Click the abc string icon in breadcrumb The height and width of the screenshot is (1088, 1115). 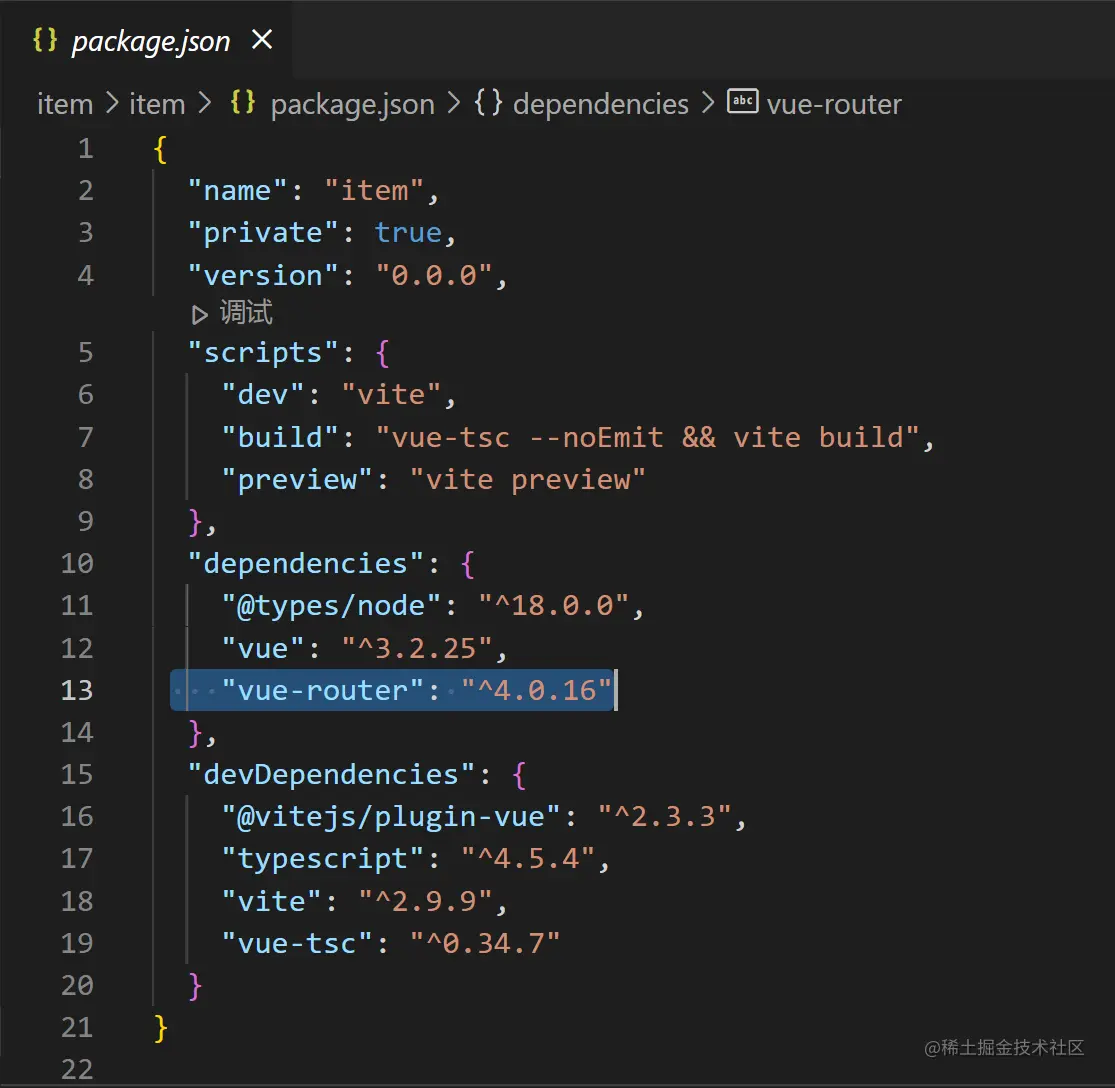[742, 101]
